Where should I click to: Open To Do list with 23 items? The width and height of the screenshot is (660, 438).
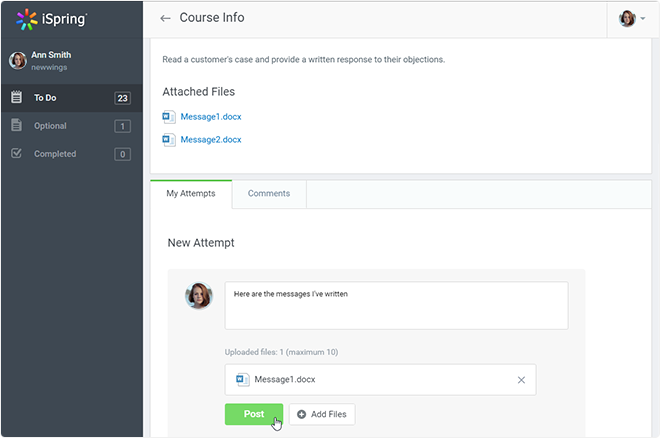(72, 98)
